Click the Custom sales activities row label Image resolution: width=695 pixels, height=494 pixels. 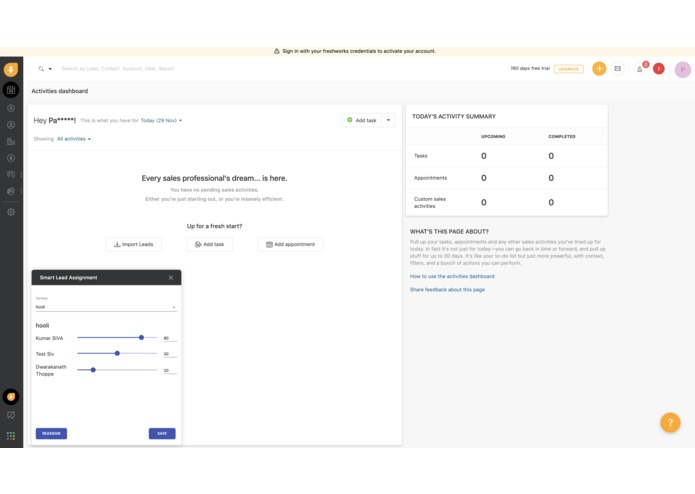coord(429,202)
